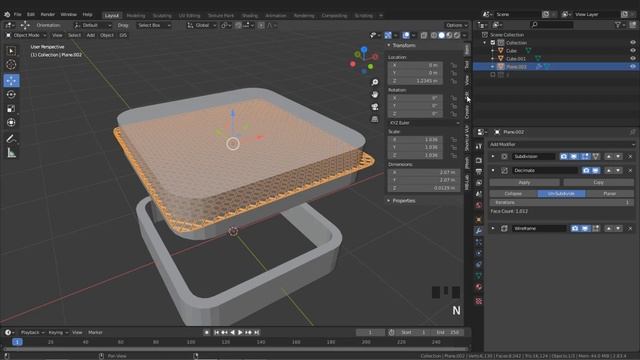The image size is (640, 360).
Task: Open the viewport Select menu
Action: click(74, 36)
